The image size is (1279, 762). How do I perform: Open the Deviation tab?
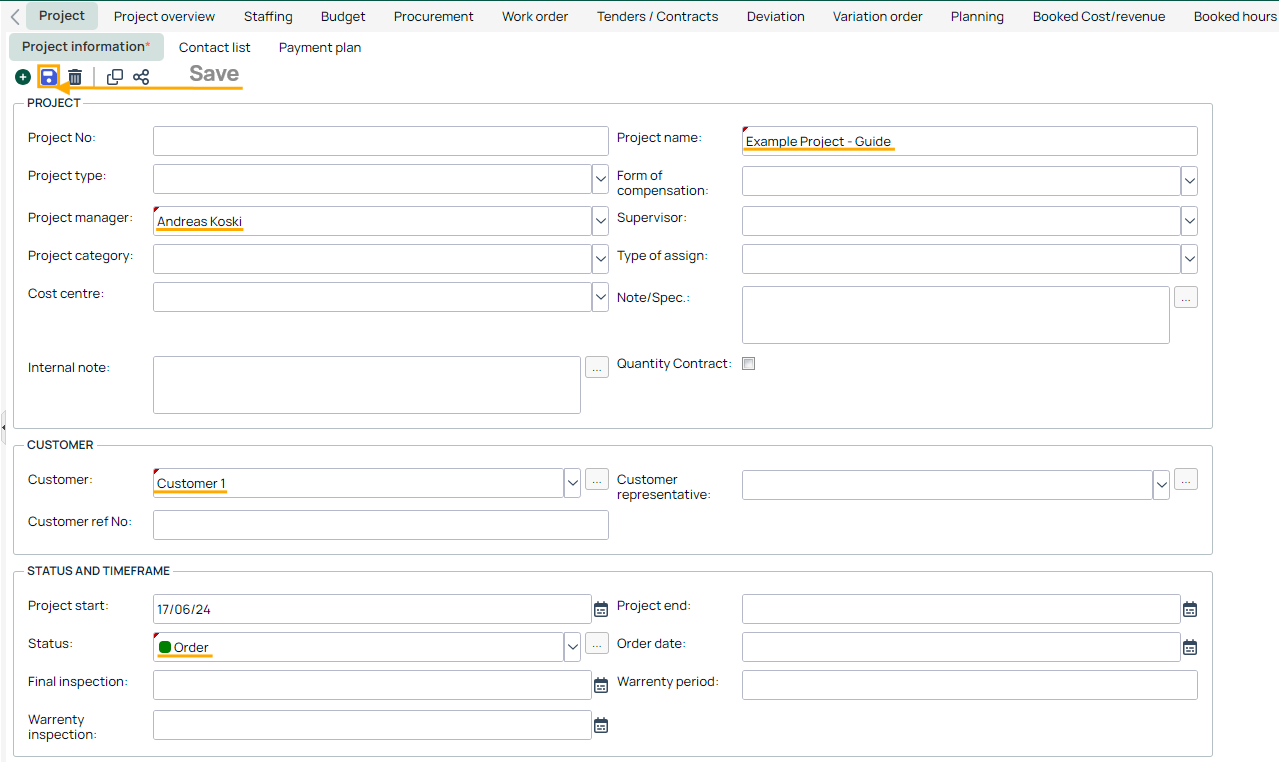[776, 16]
